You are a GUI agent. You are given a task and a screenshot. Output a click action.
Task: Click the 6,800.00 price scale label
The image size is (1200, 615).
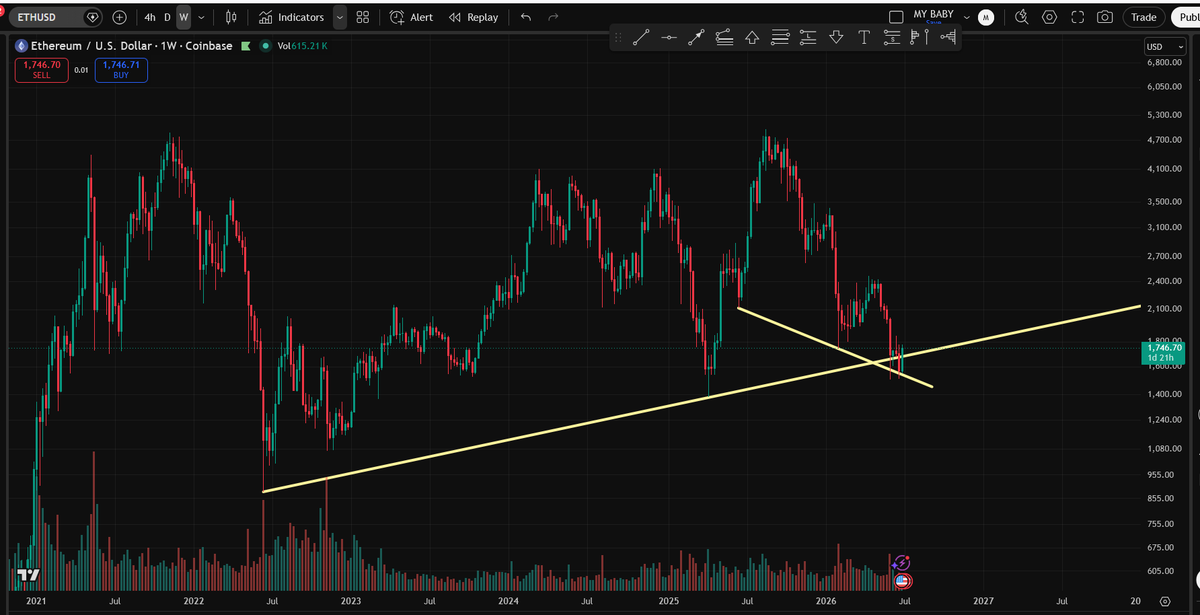pos(1163,62)
